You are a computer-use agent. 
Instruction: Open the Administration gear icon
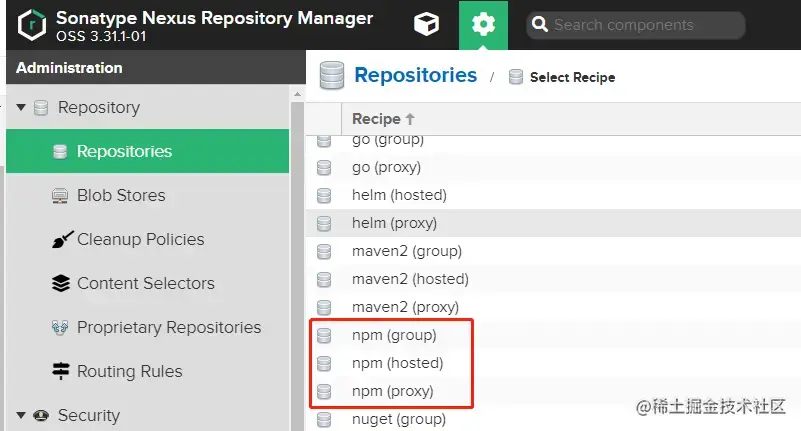coord(483,25)
